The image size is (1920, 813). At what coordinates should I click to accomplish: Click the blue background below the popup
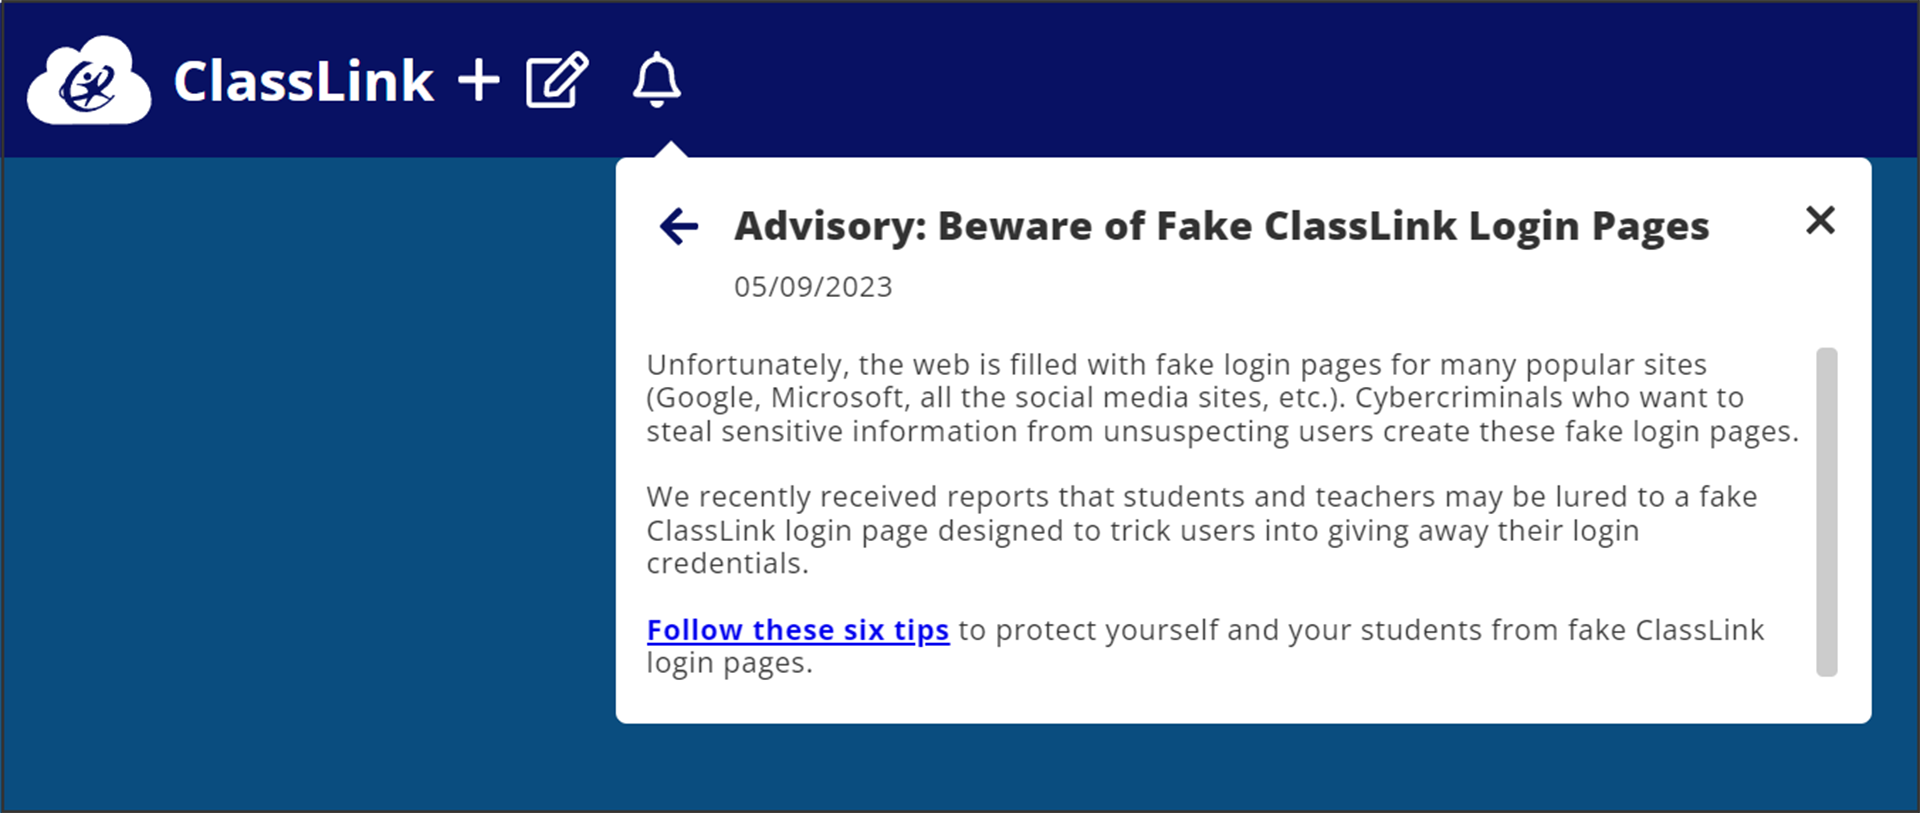coord(1200,768)
